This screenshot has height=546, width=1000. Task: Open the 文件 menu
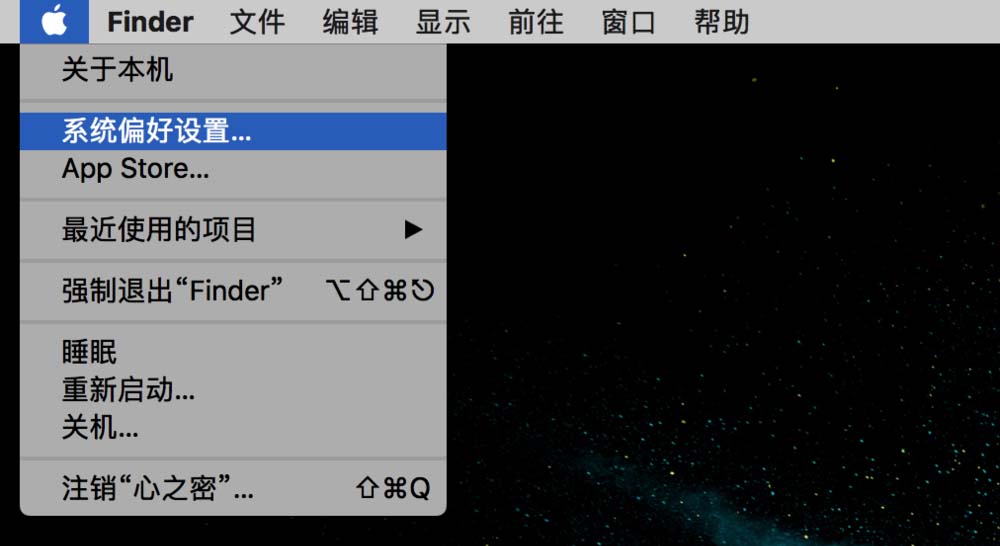pyautogui.click(x=257, y=22)
